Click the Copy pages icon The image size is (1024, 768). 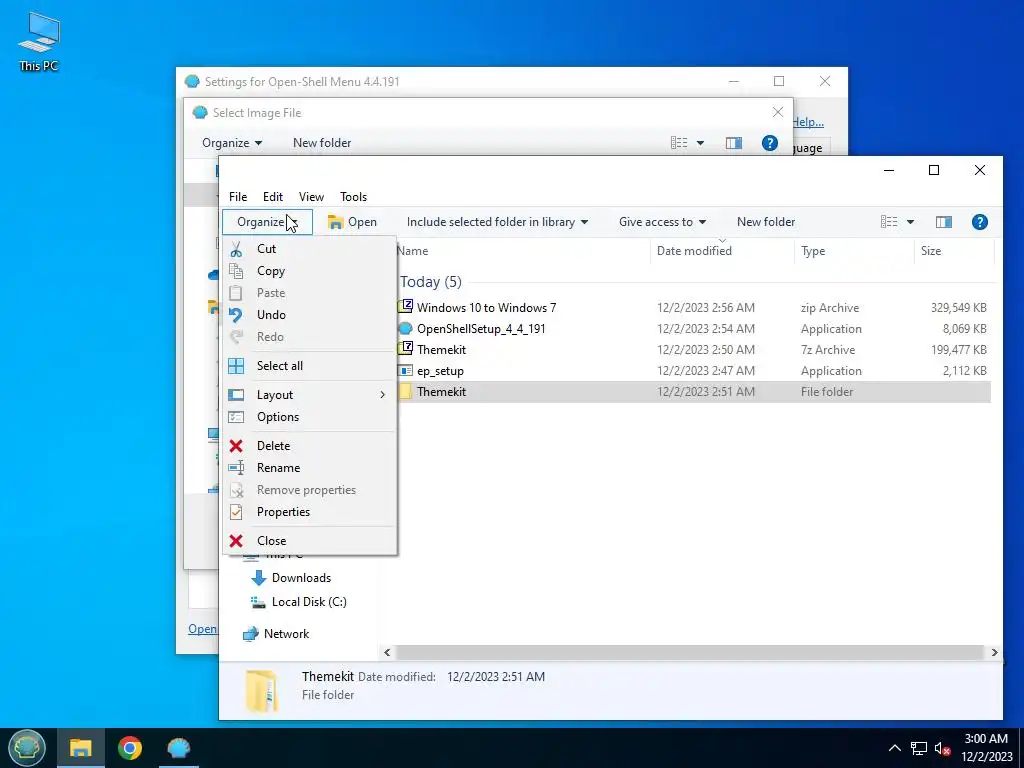click(x=236, y=271)
